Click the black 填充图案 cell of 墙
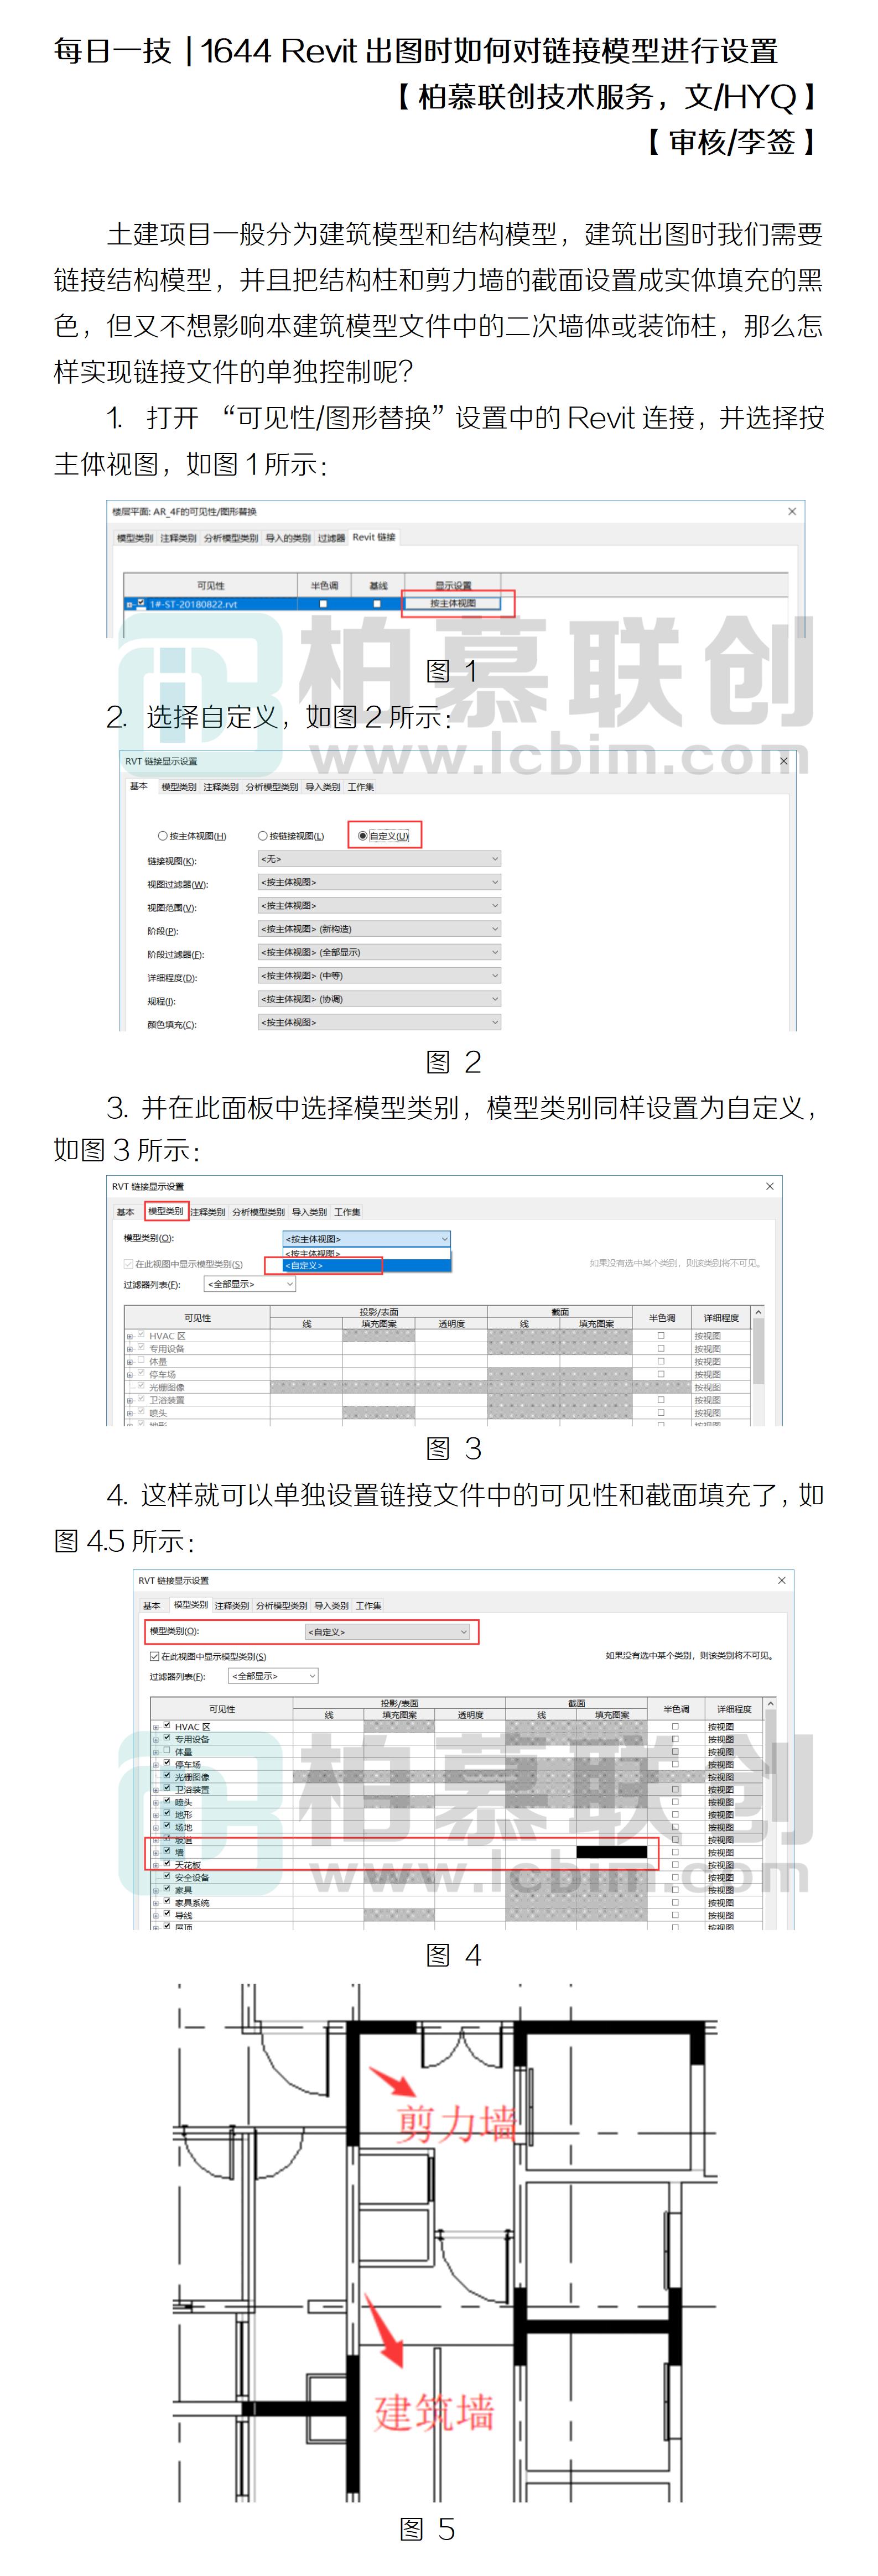This screenshot has height=2576, width=878. tap(612, 1852)
